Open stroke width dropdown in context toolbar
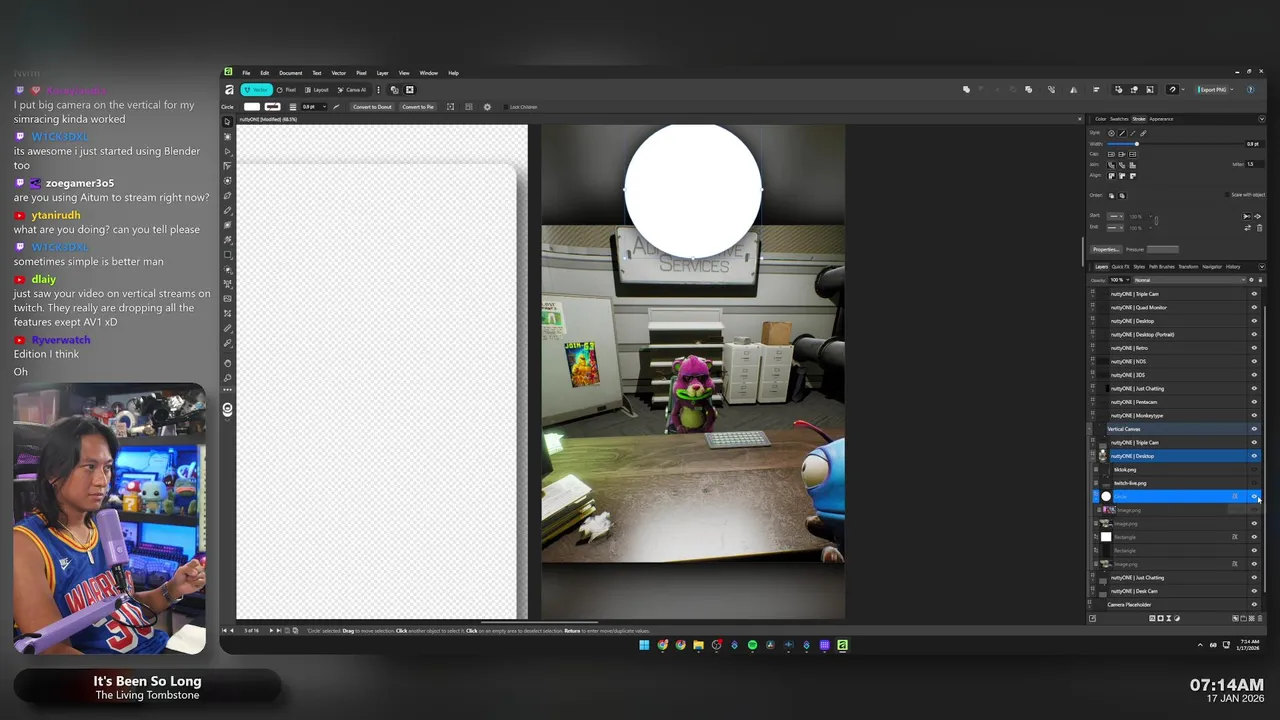 [324, 107]
